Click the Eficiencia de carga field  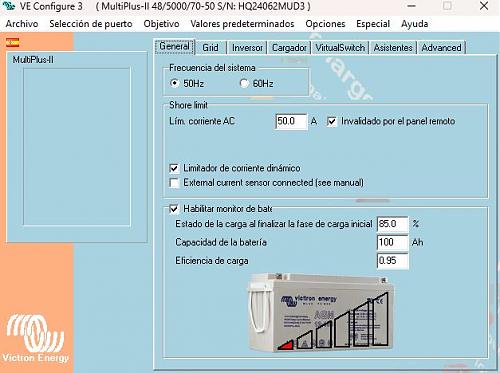(x=393, y=261)
